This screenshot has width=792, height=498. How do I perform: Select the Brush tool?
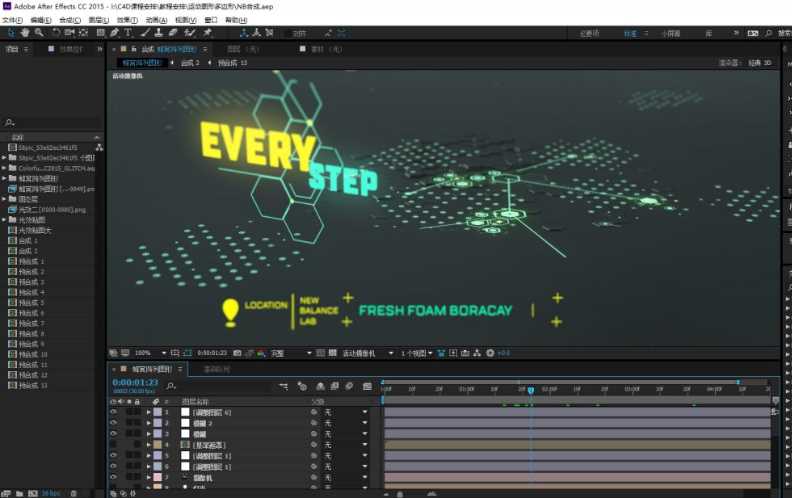145,33
